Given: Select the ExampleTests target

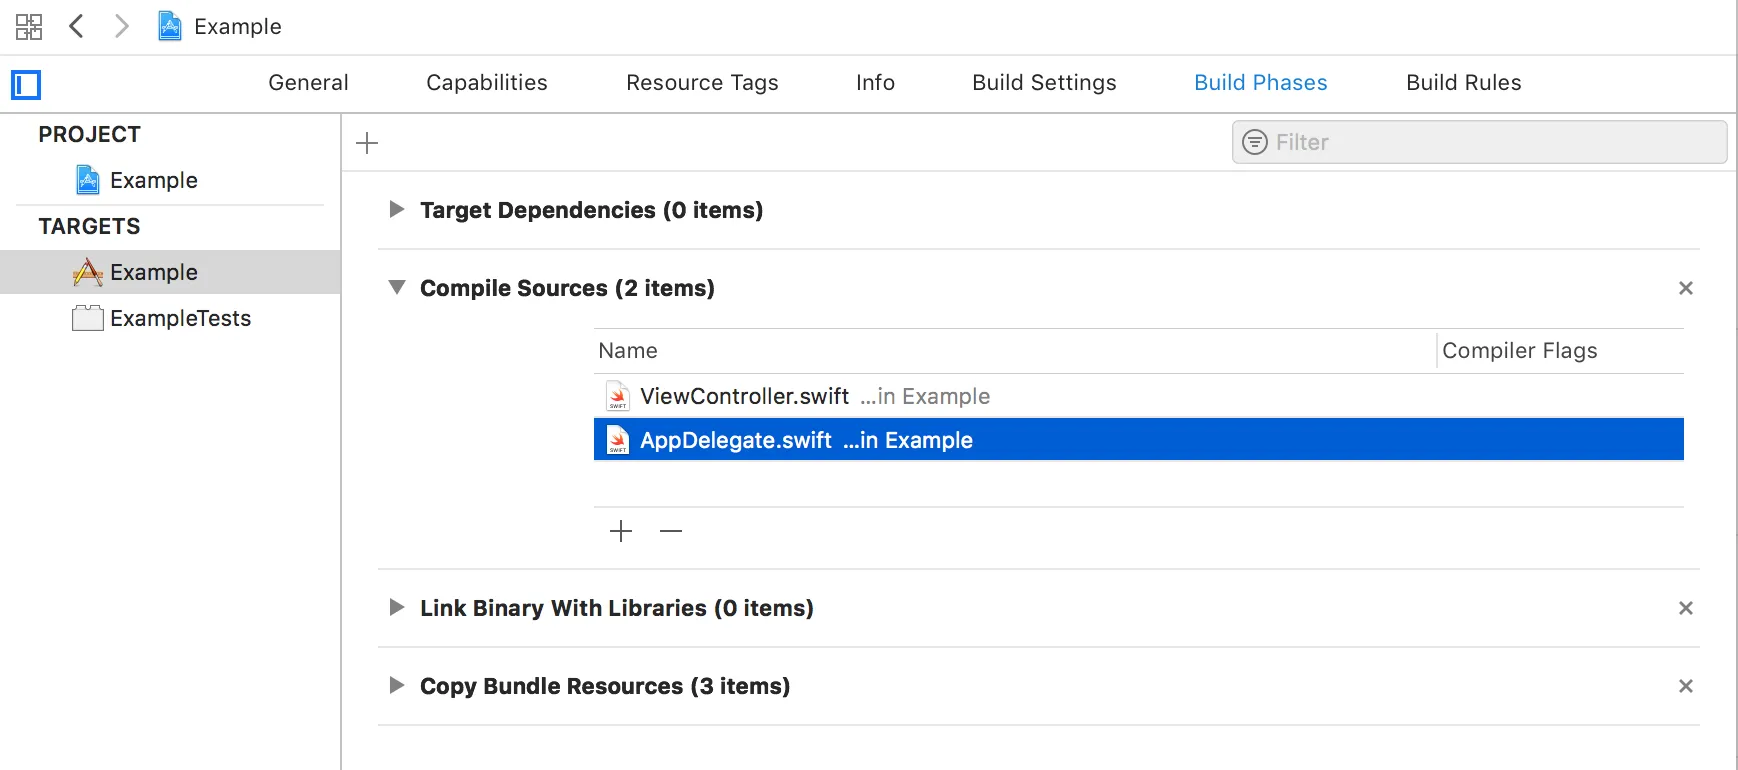Looking at the screenshot, I should point(180,319).
